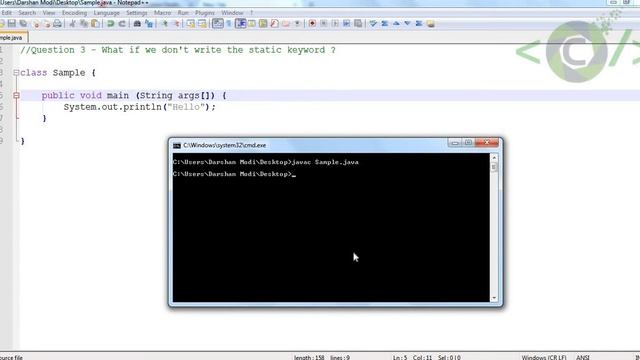Click 'Windows (CR LF)' status bar entry
640x360 pixels.
(544, 357)
